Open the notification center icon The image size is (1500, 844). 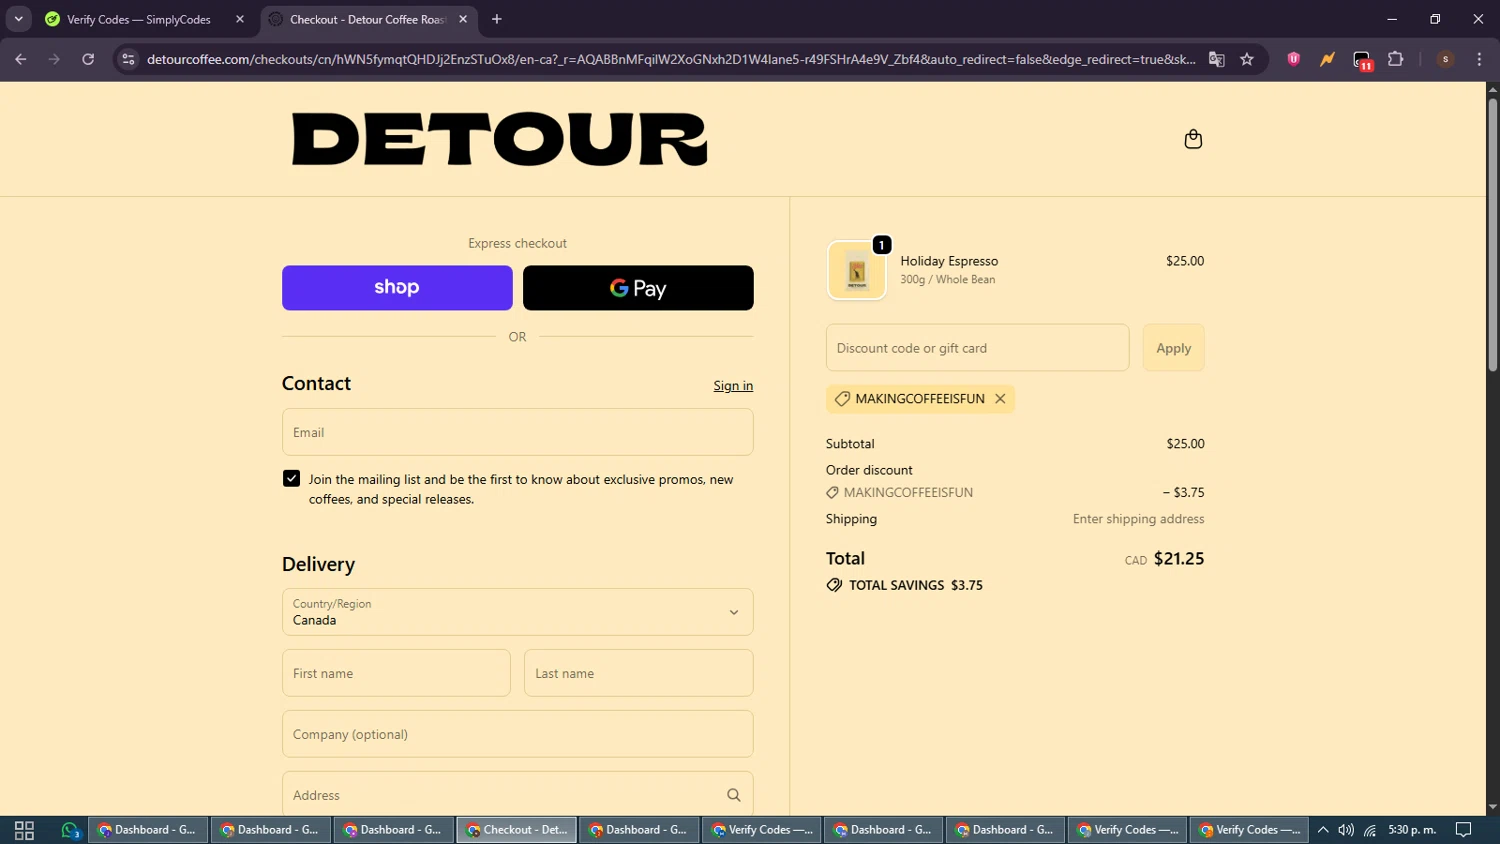(x=1463, y=830)
